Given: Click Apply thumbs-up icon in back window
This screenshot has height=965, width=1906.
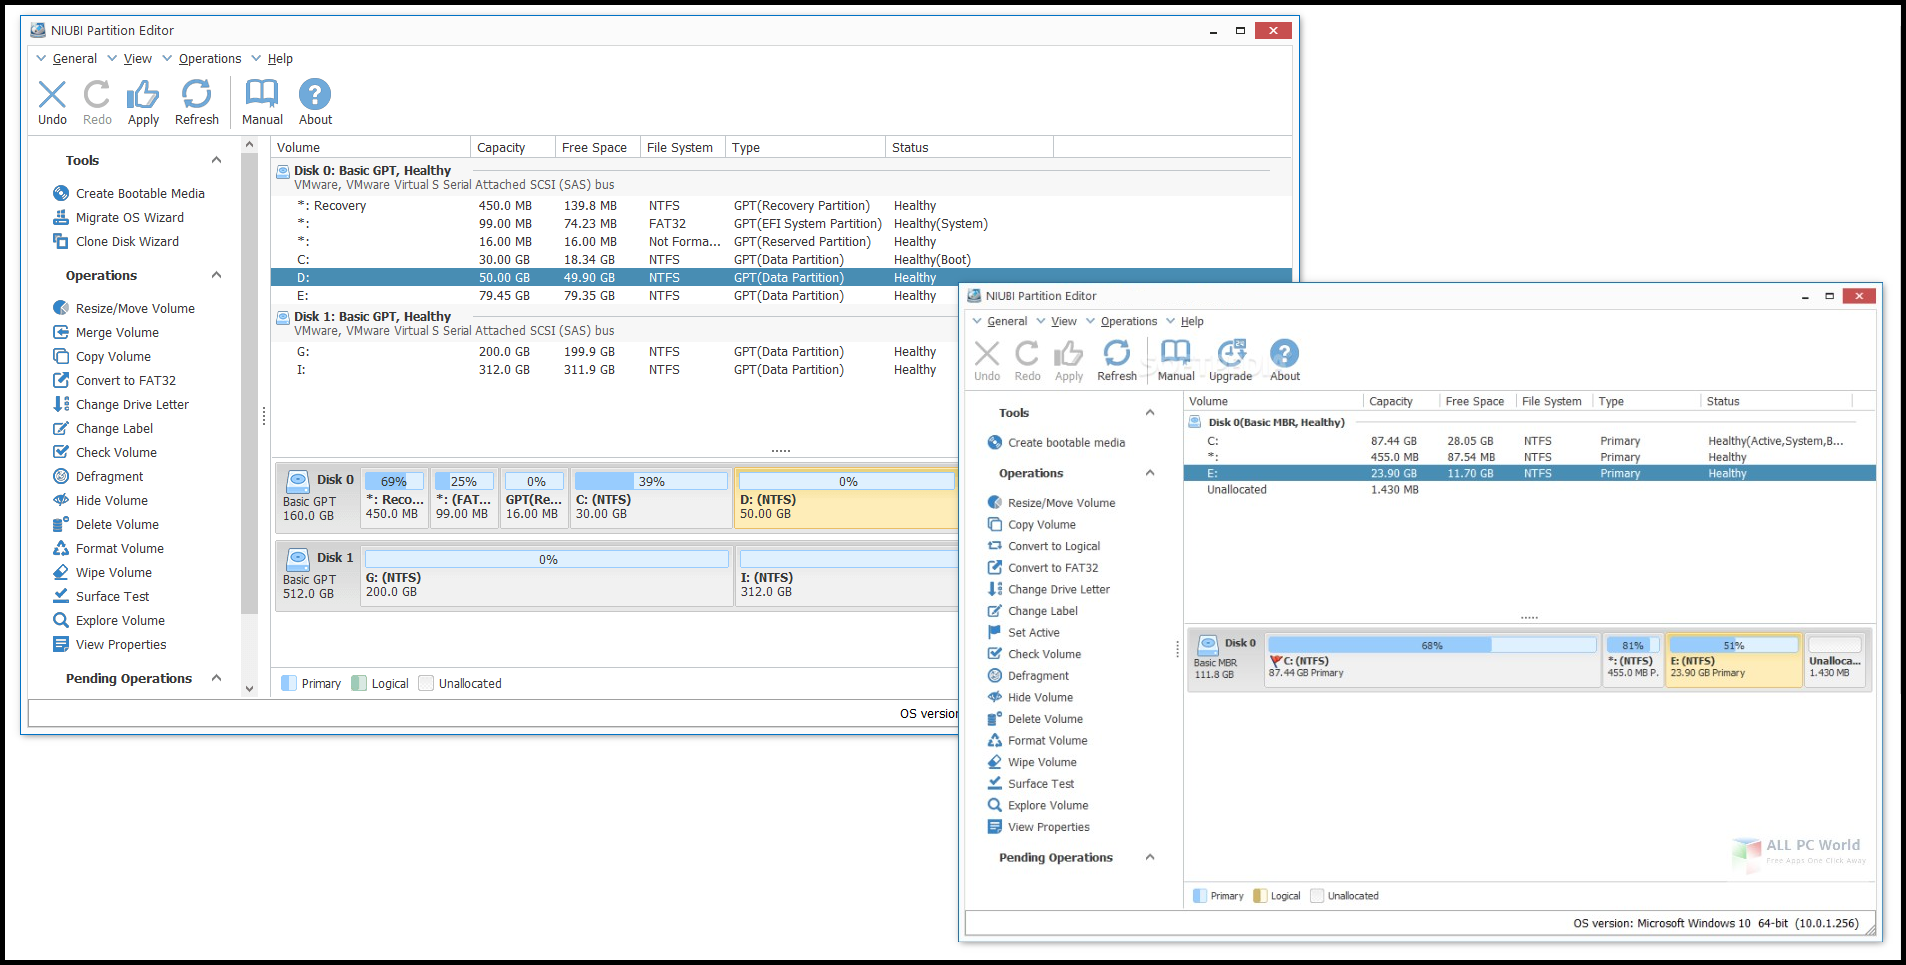Looking at the screenshot, I should [143, 95].
